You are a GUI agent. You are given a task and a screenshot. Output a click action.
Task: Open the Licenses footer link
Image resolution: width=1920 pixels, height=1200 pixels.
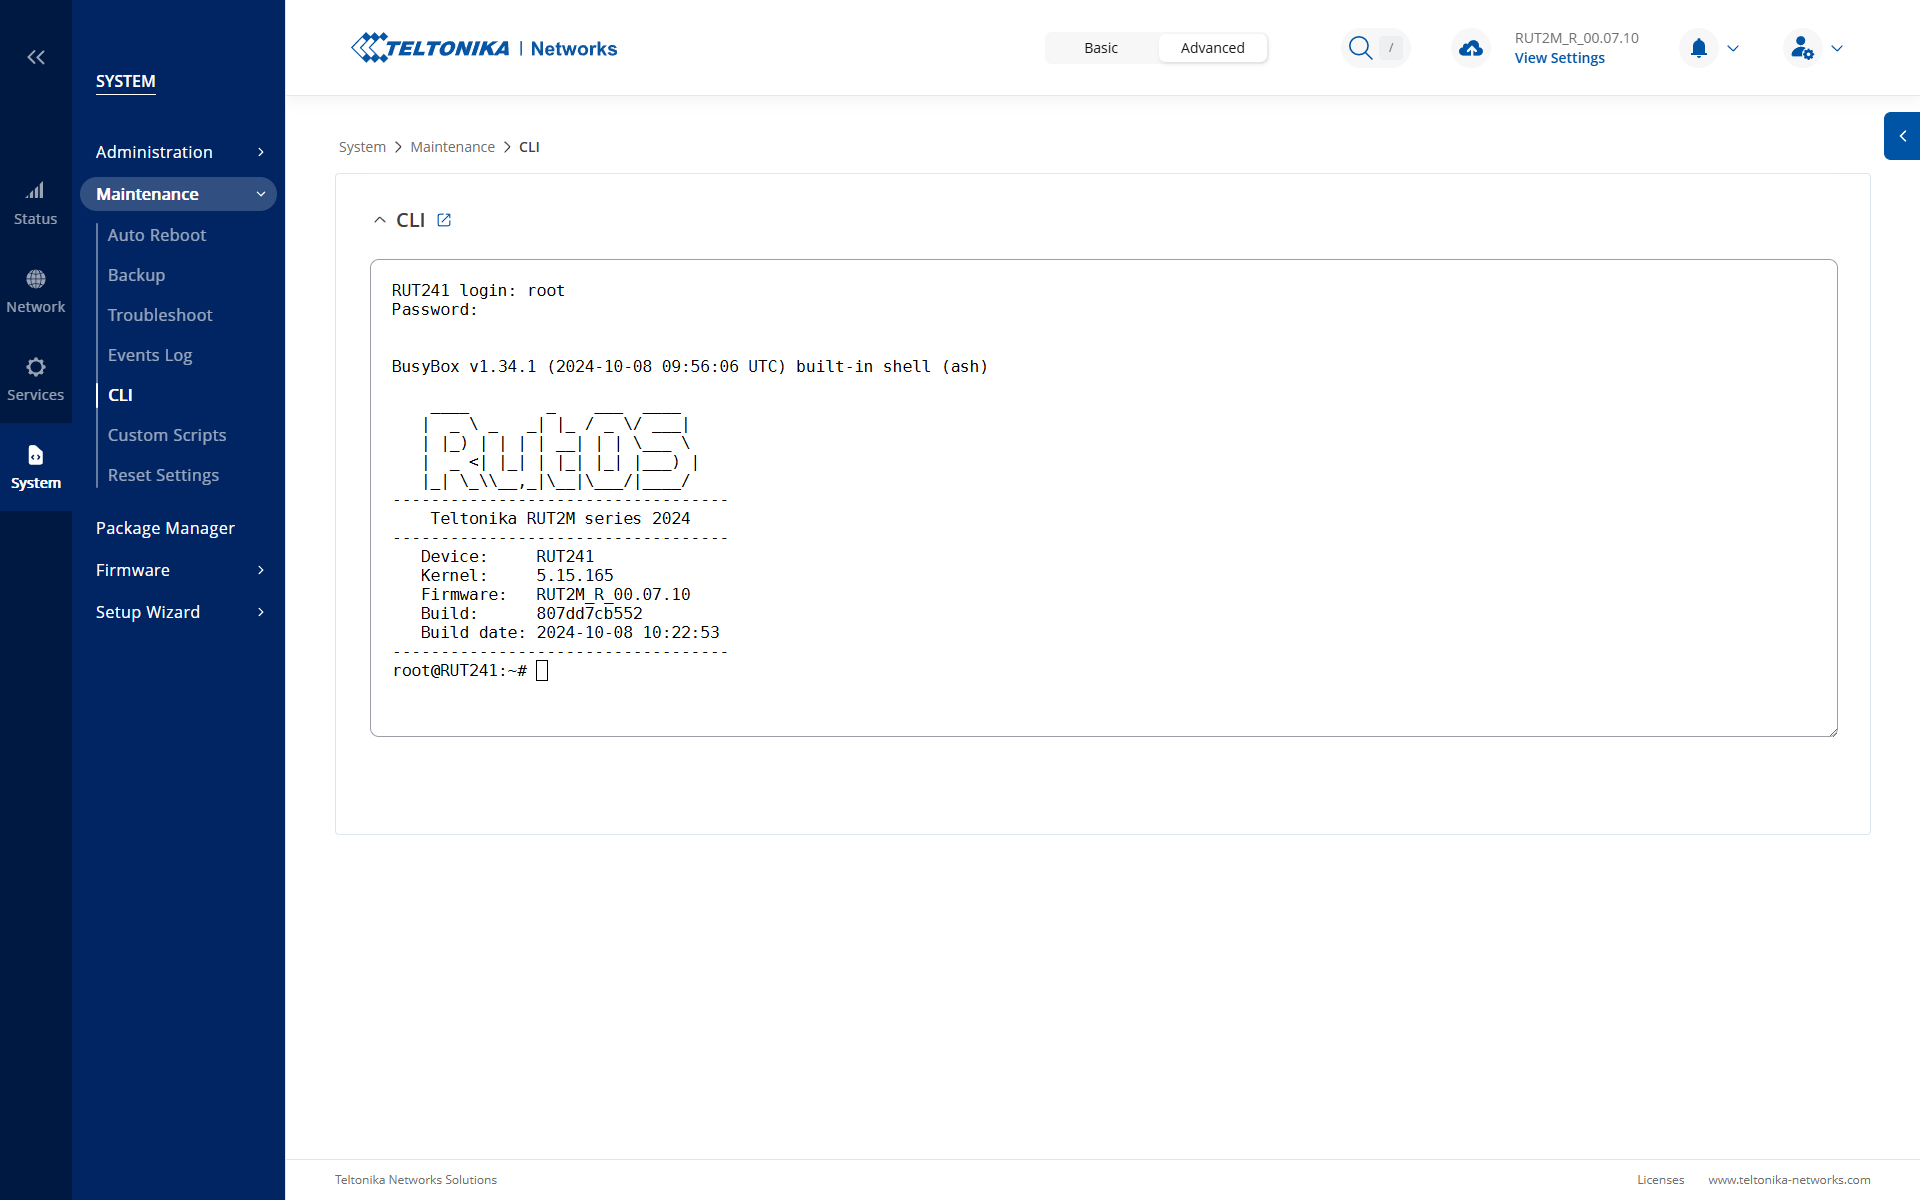pos(1660,1180)
